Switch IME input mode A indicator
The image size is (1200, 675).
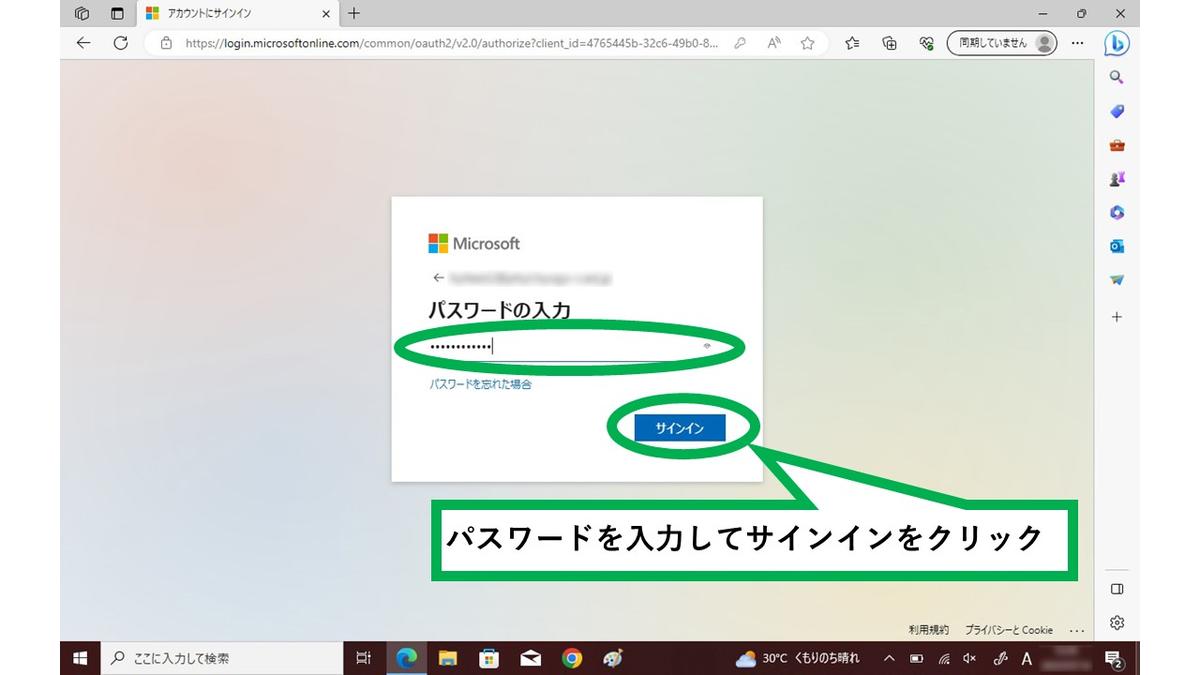[x=1026, y=658]
